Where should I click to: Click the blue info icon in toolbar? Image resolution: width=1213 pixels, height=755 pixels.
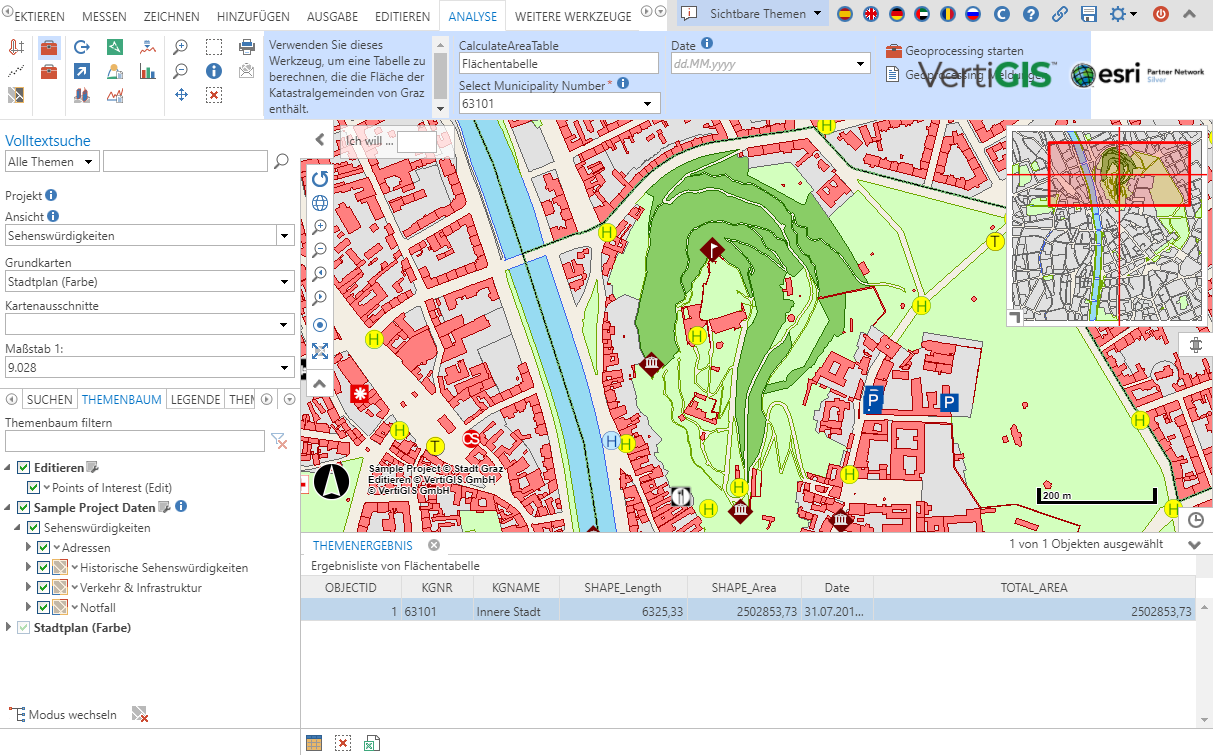pyautogui.click(x=213, y=71)
